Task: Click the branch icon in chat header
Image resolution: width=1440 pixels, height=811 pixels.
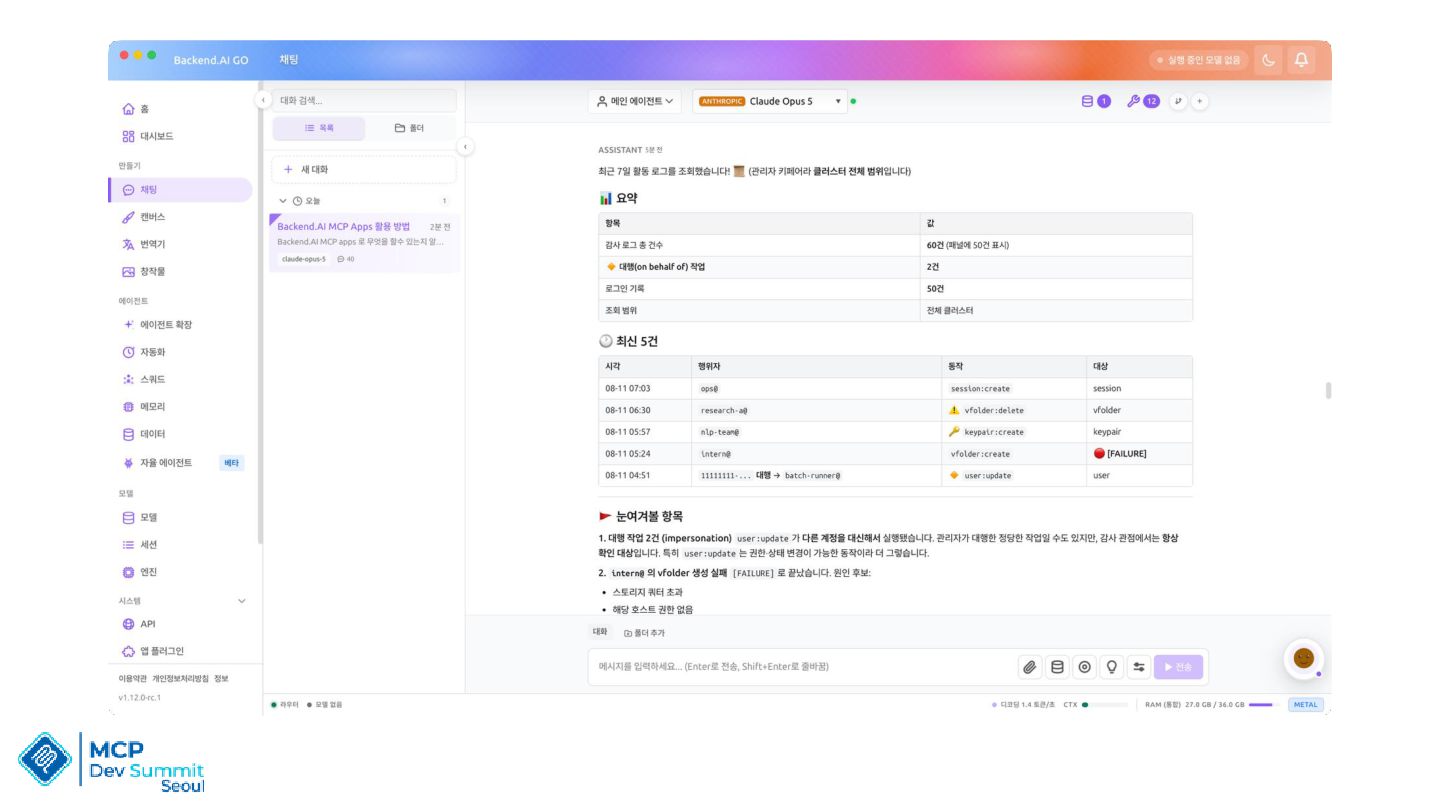Action: [1178, 101]
